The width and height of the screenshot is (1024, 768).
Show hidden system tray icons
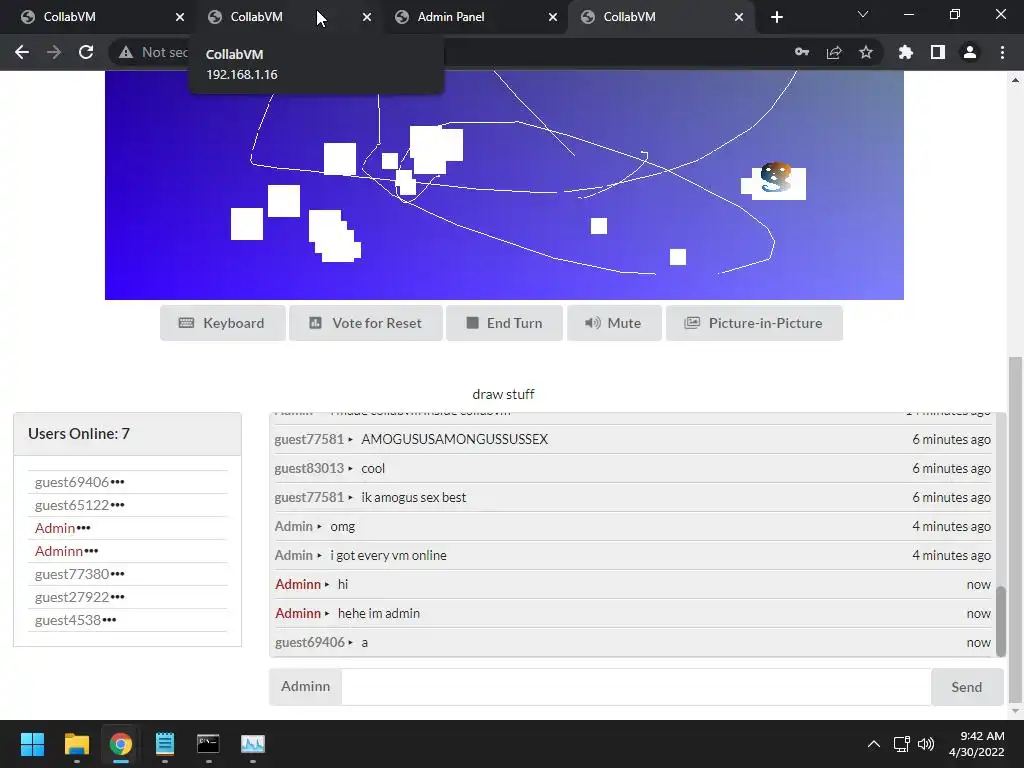tap(874, 744)
